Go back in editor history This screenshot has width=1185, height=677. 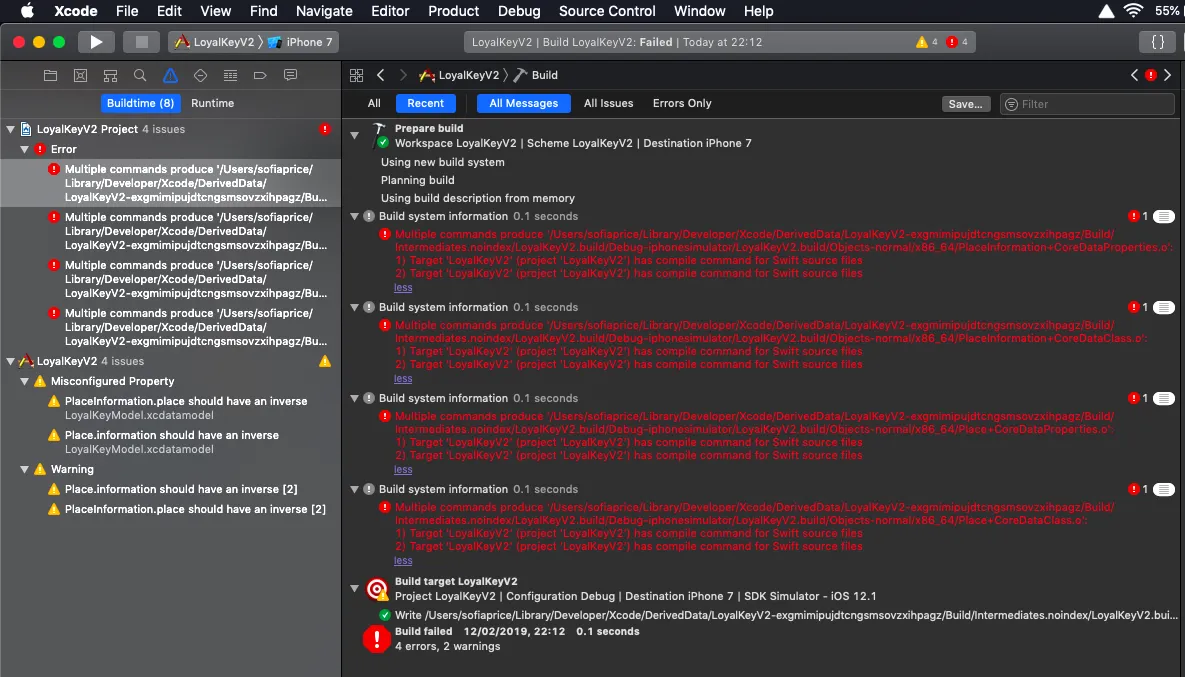pyautogui.click(x=381, y=75)
